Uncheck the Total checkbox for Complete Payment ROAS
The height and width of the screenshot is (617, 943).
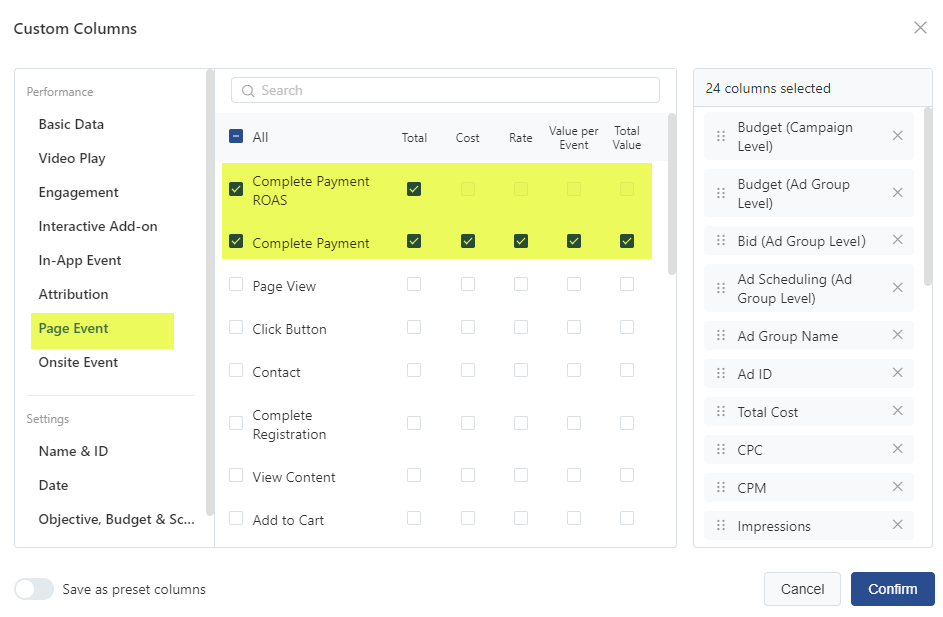(x=414, y=188)
